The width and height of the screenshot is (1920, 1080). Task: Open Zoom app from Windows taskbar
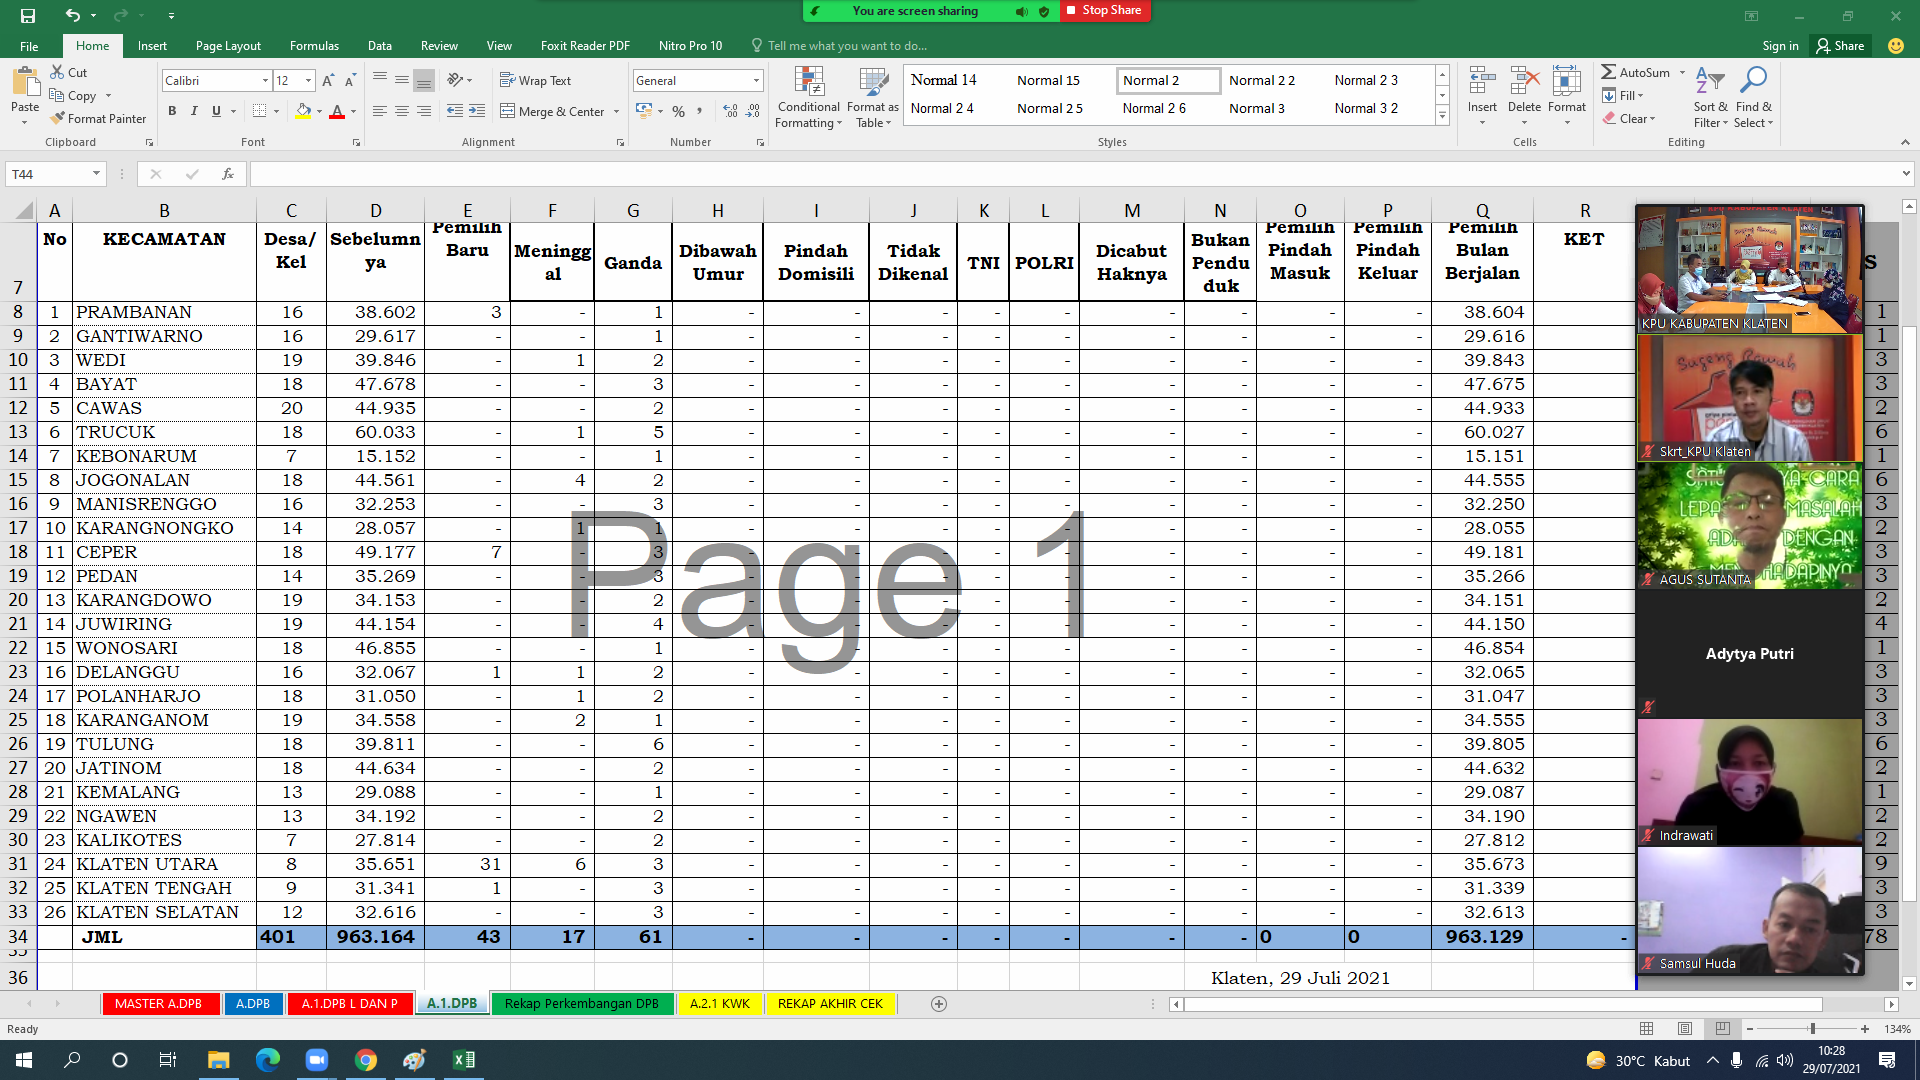coord(316,1060)
